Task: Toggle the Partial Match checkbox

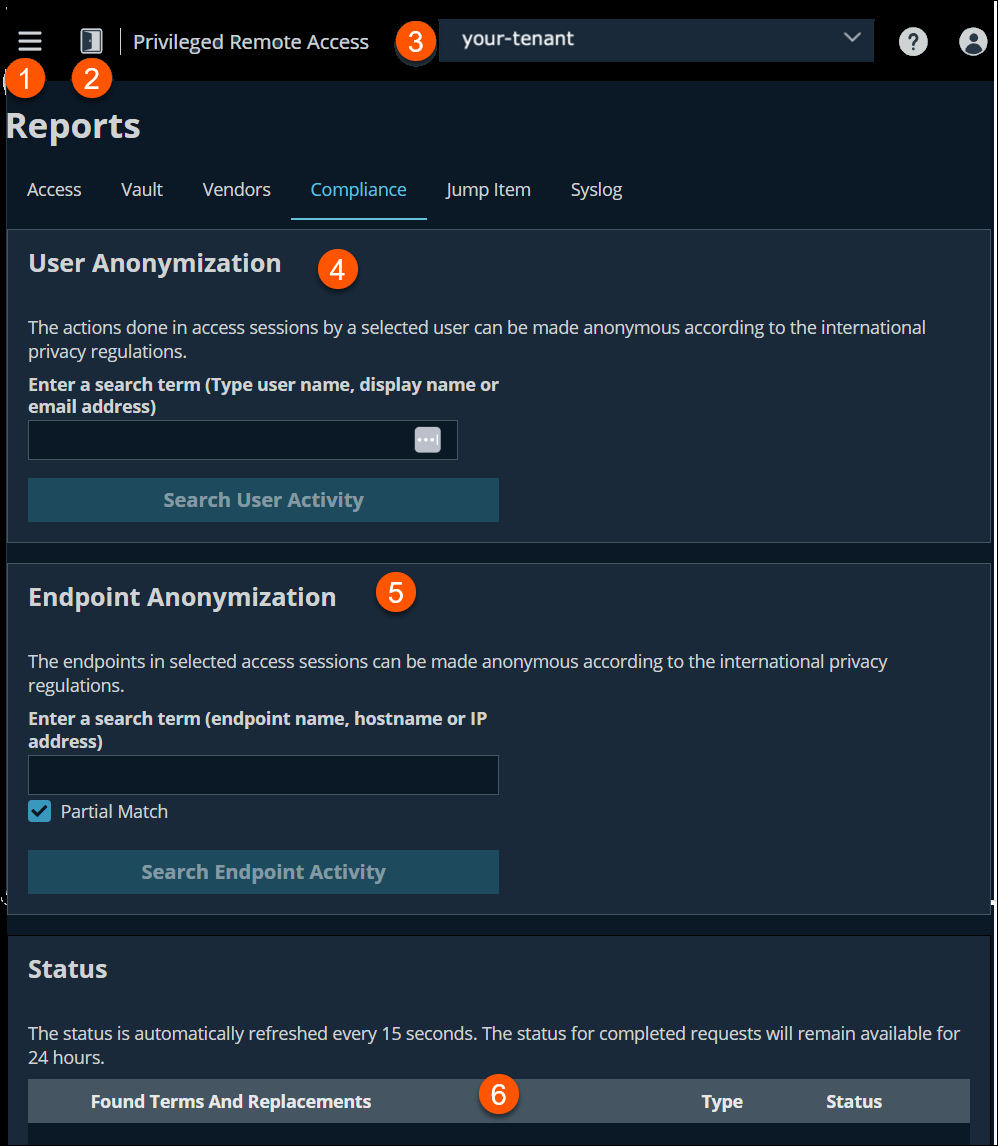Action: point(39,811)
